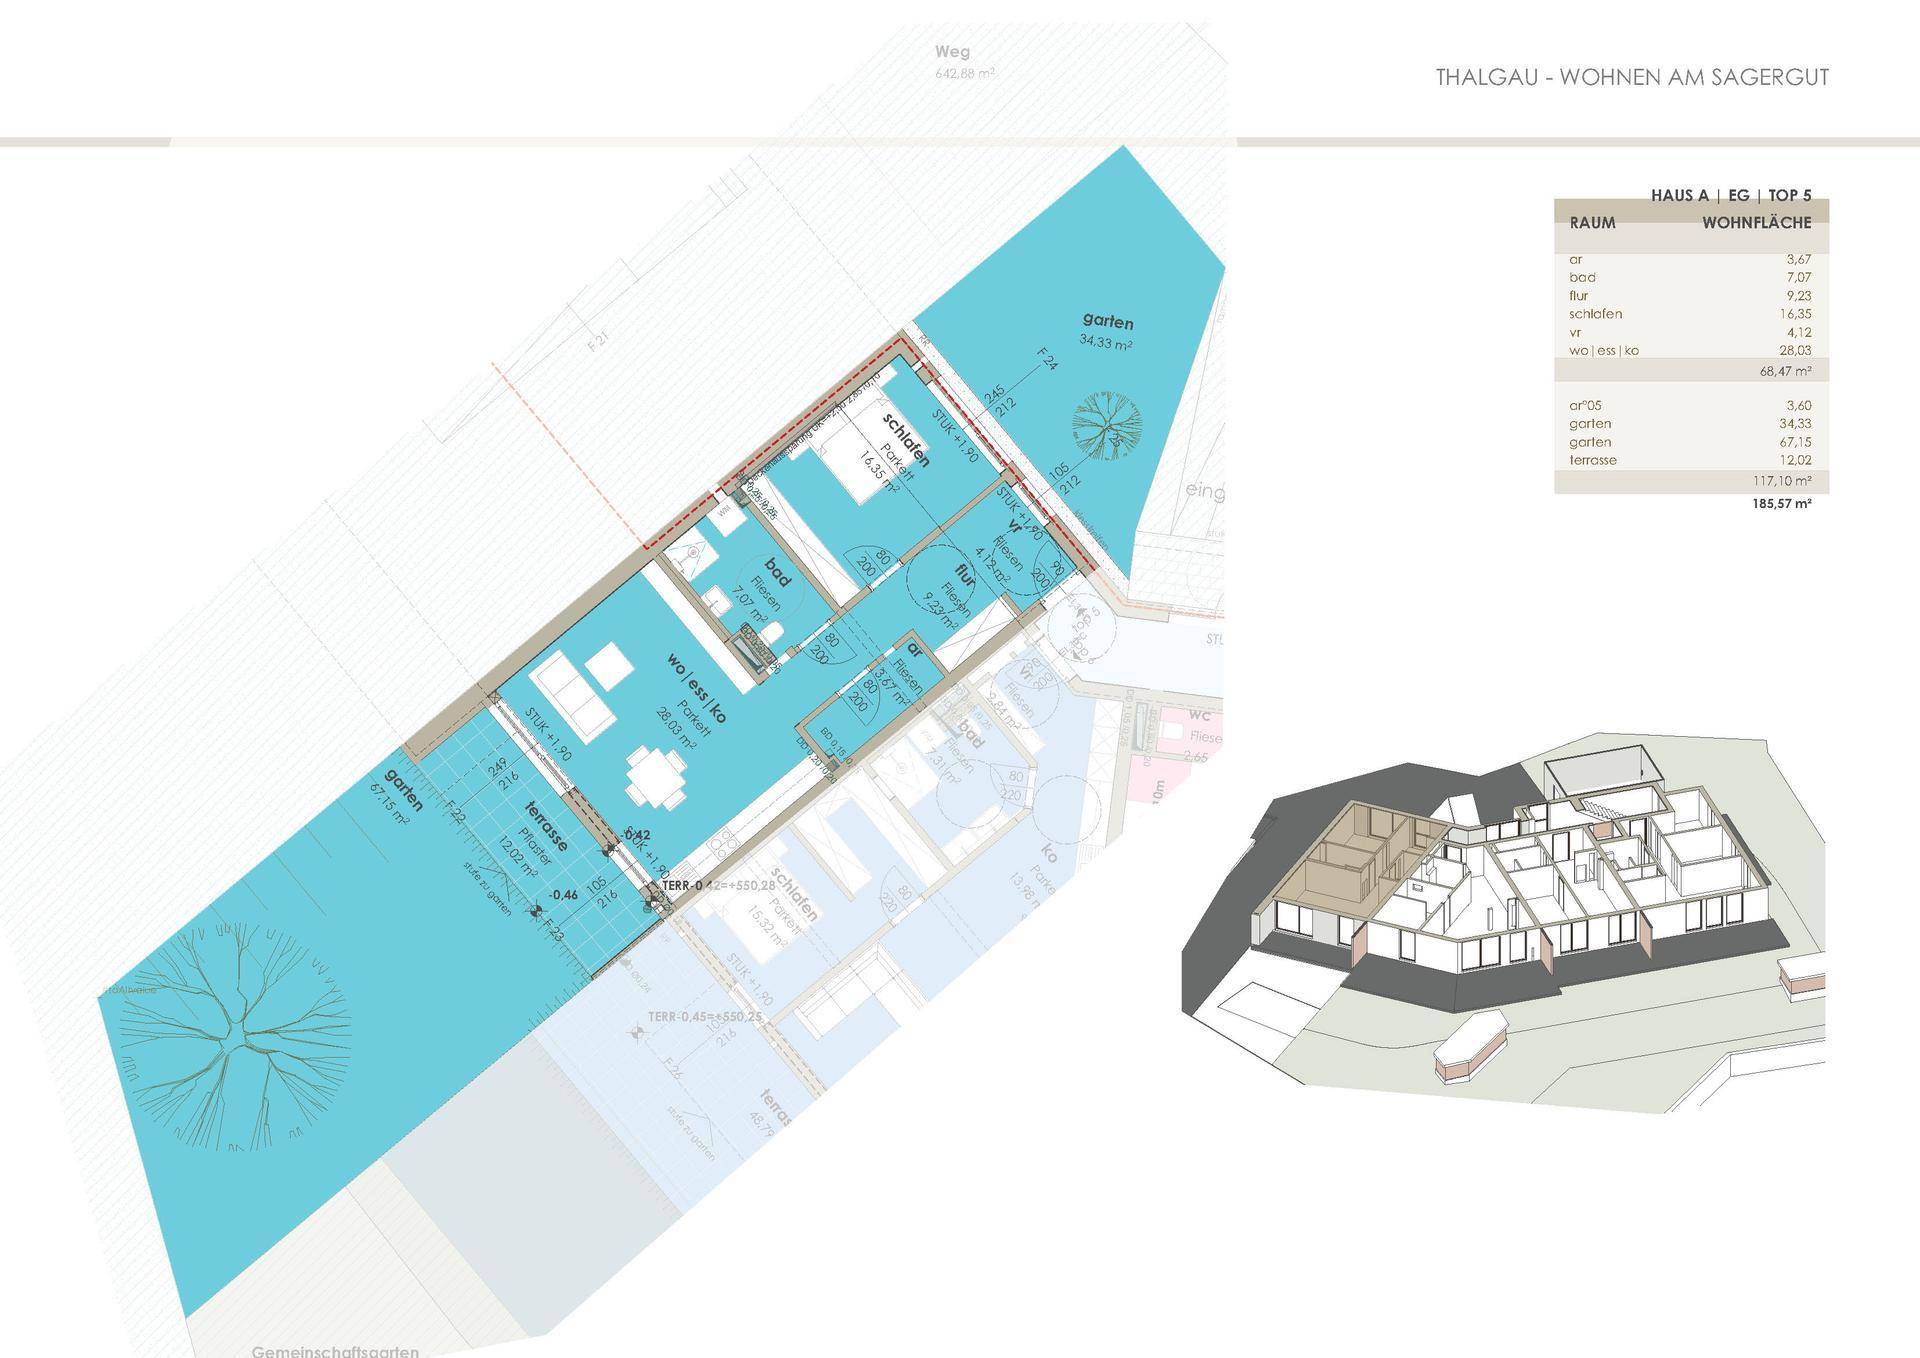Click the garten 34,33 m² label on plan
Screen dimensions: 1920x1358
click(x=1106, y=331)
